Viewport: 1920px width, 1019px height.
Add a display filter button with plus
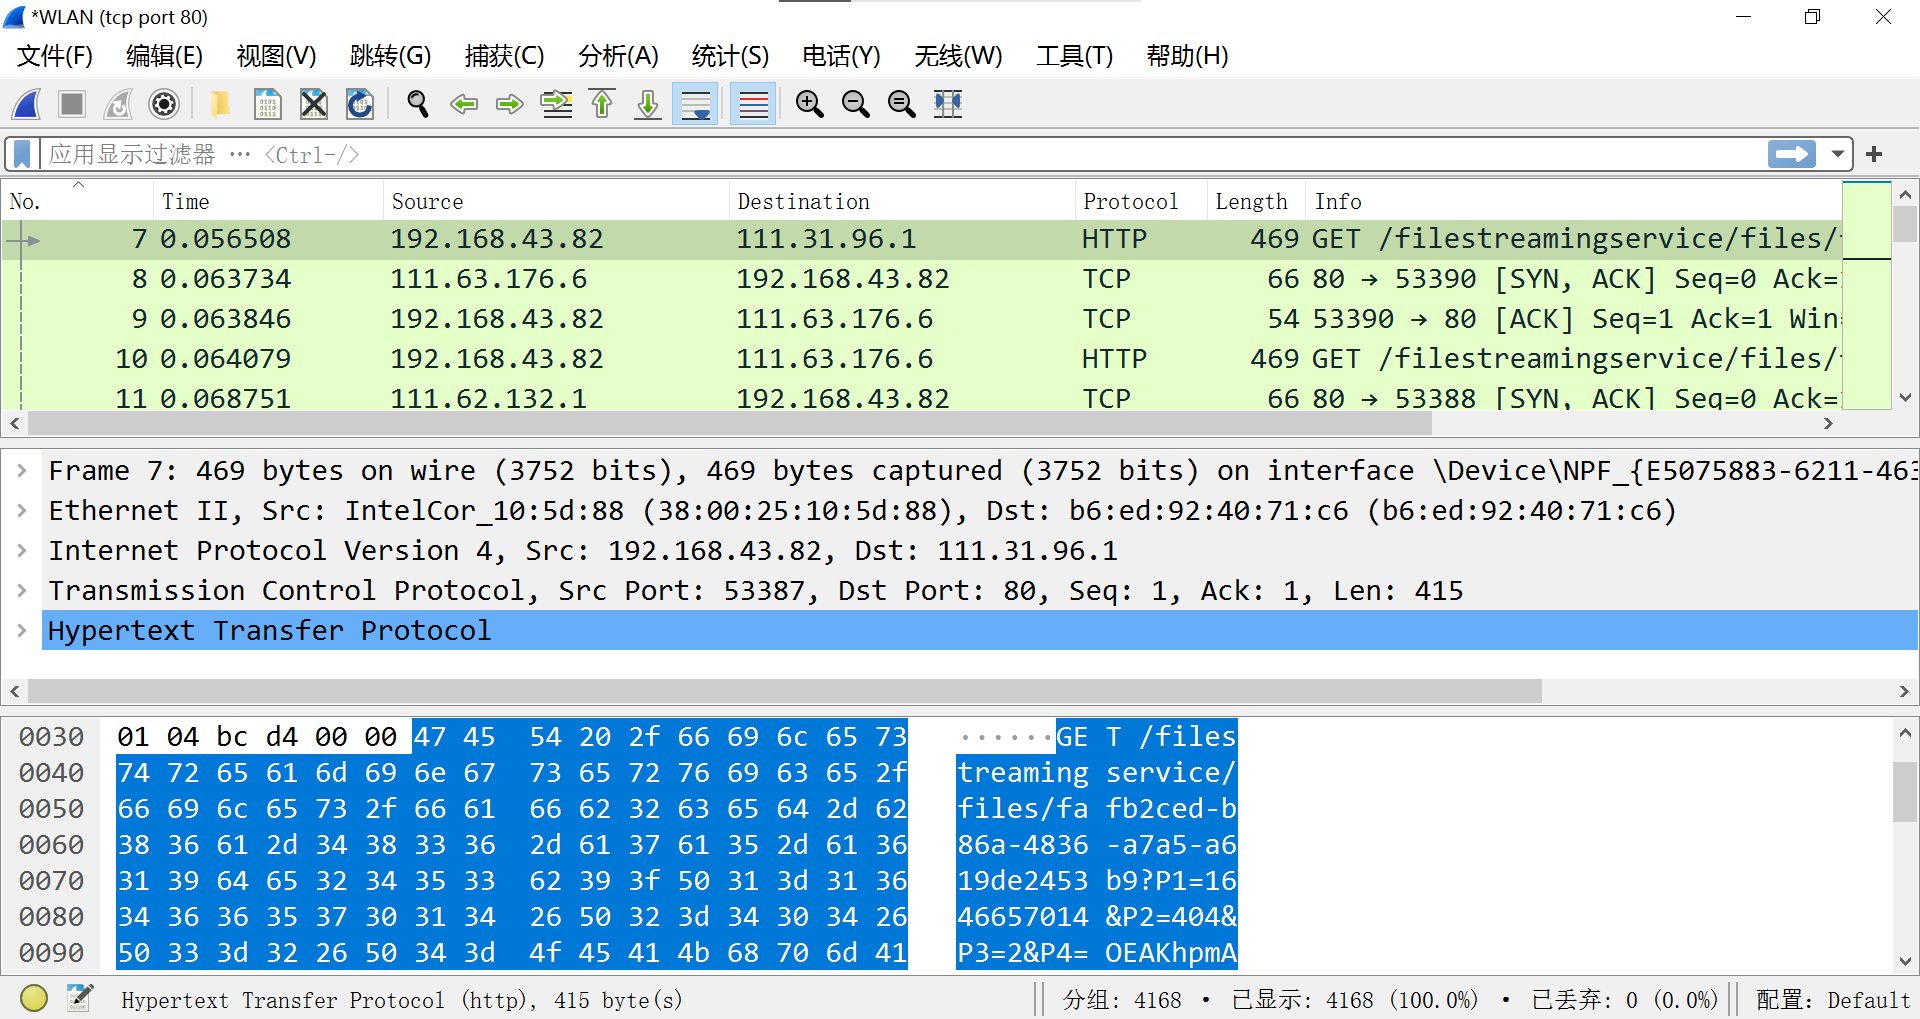(1874, 154)
